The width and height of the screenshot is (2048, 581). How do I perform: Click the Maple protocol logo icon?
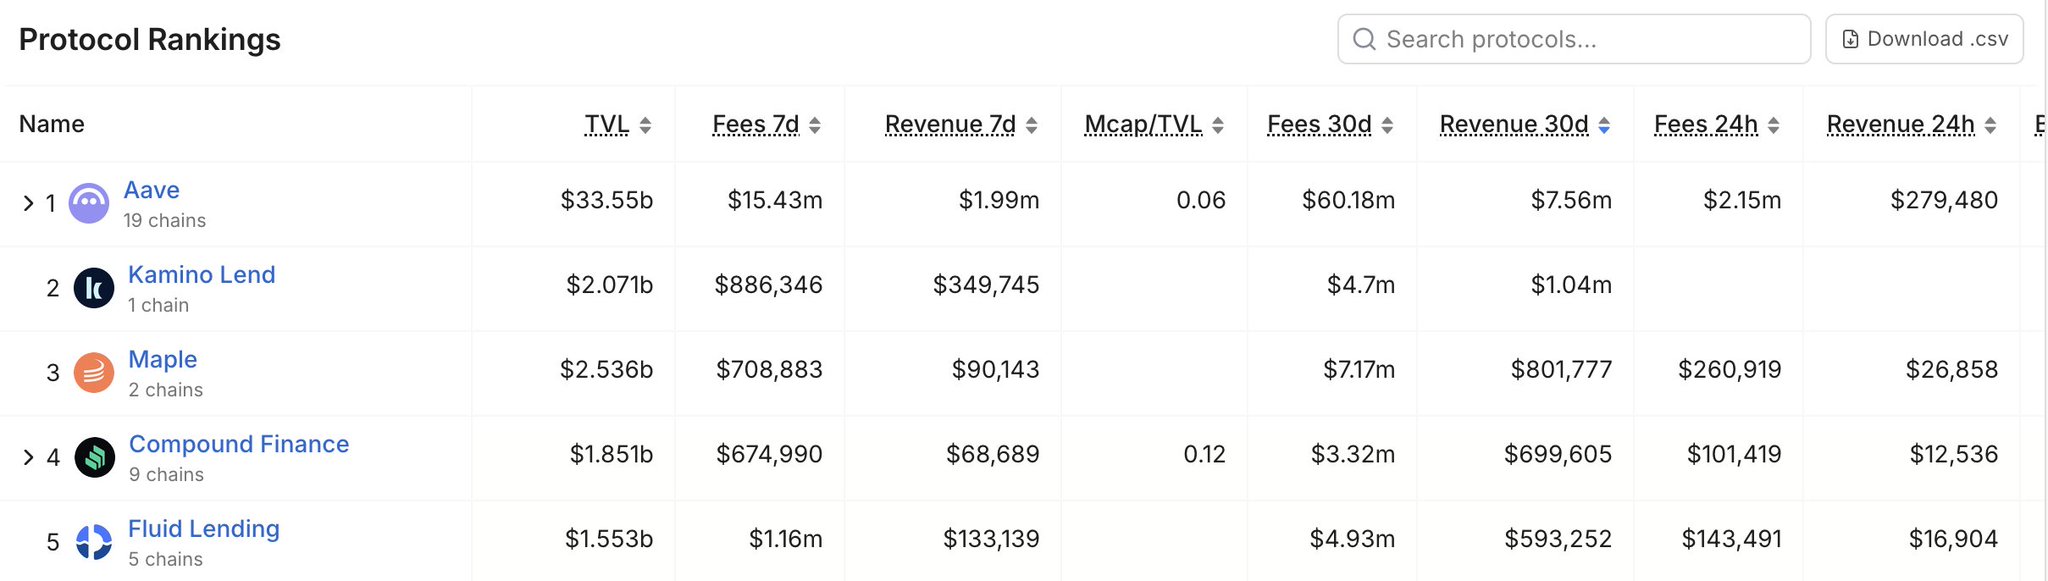click(x=94, y=373)
